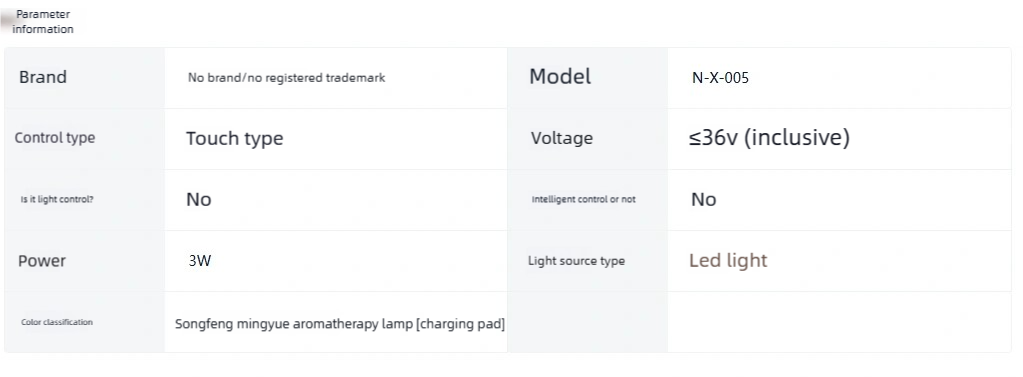This screenshot has width=1023, height=377.
Task: Select the Color classification label
Action: [x=57, y=322]
